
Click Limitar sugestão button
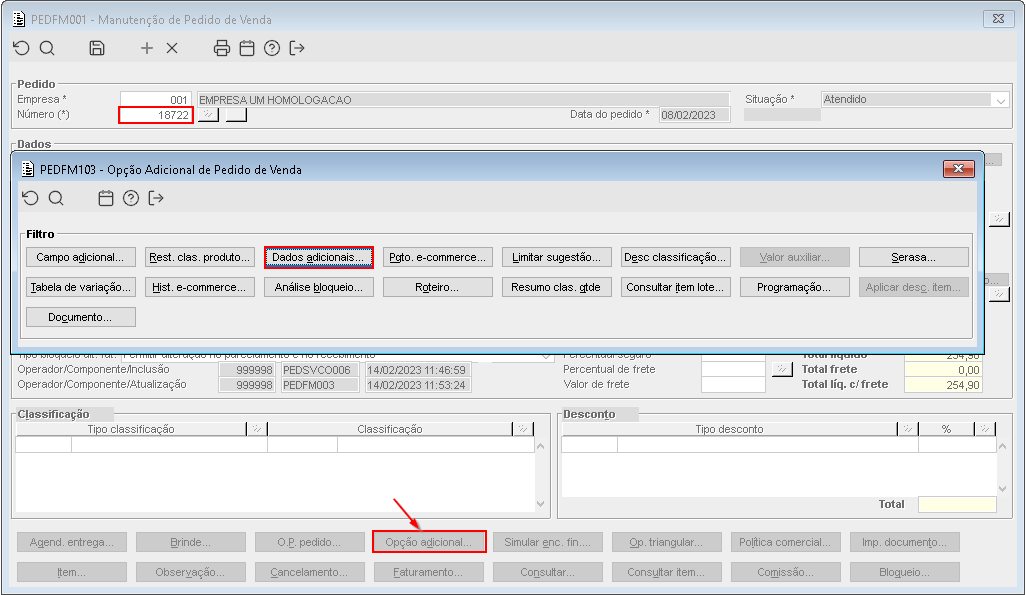557,257
